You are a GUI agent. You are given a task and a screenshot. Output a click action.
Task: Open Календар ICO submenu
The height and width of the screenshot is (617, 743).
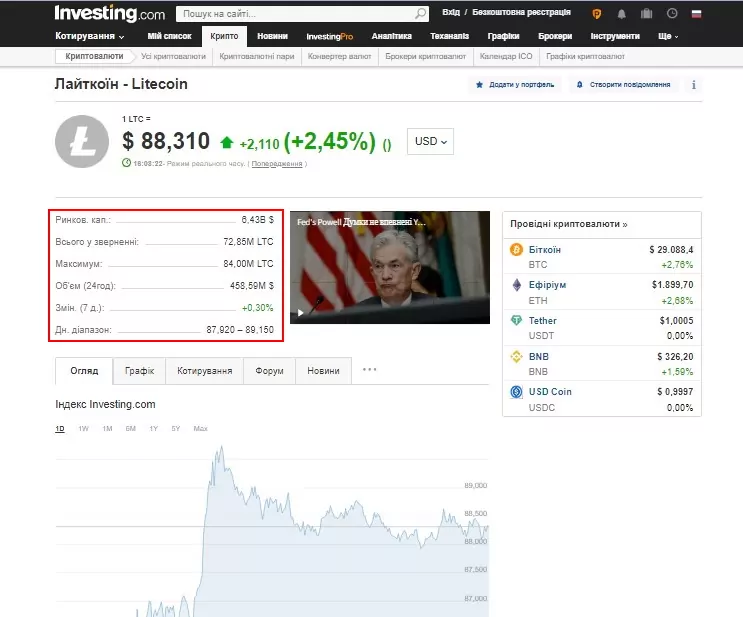pyautogui.click(x=506, y=56)
